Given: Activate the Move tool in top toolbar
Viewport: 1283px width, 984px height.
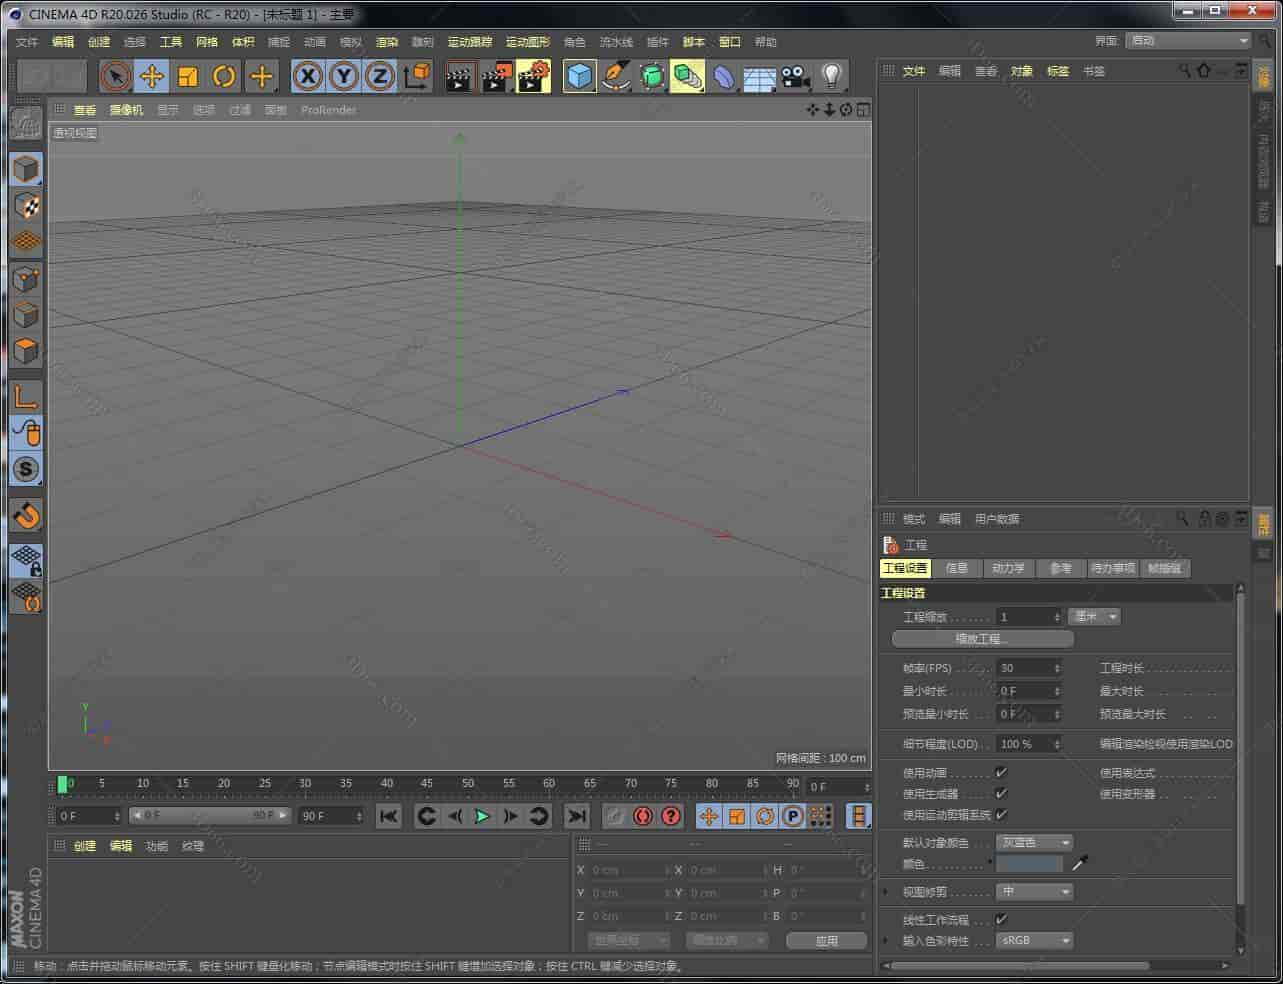Looking at the screenshot, I should pos(152,76).
